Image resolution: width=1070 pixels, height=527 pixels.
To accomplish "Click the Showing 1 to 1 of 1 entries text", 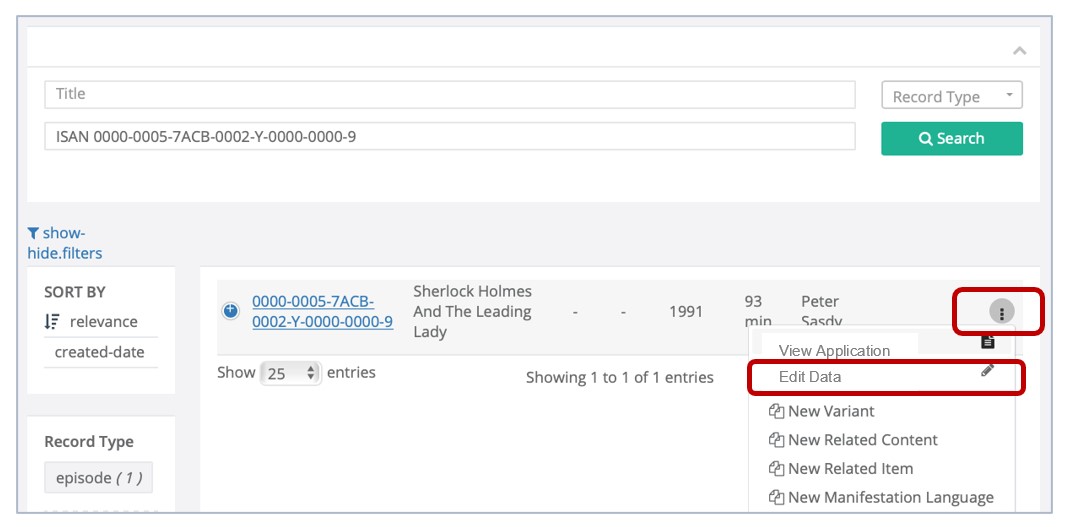I will pos(620,378).
